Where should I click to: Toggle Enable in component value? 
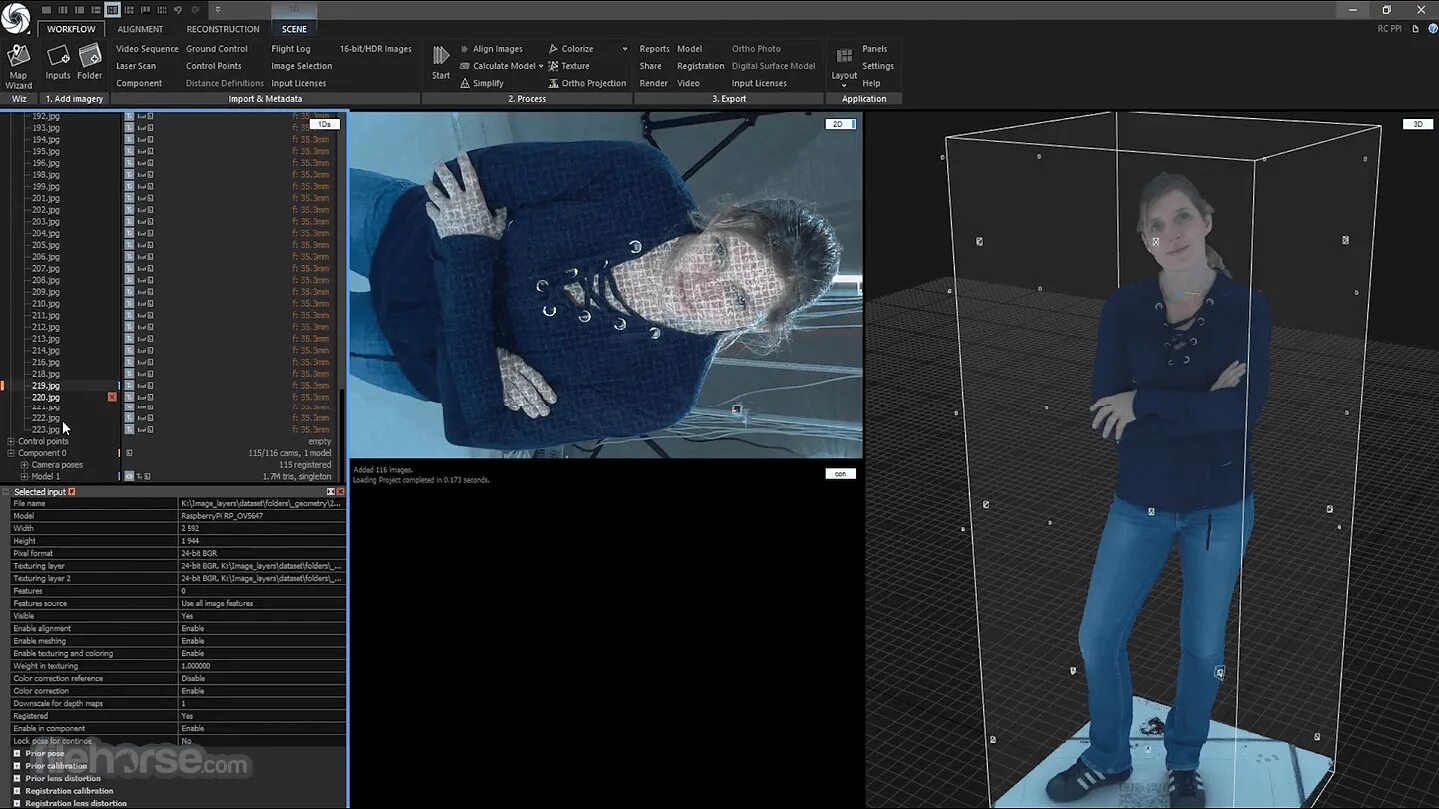pyautogui.click(x=263, y=729)
